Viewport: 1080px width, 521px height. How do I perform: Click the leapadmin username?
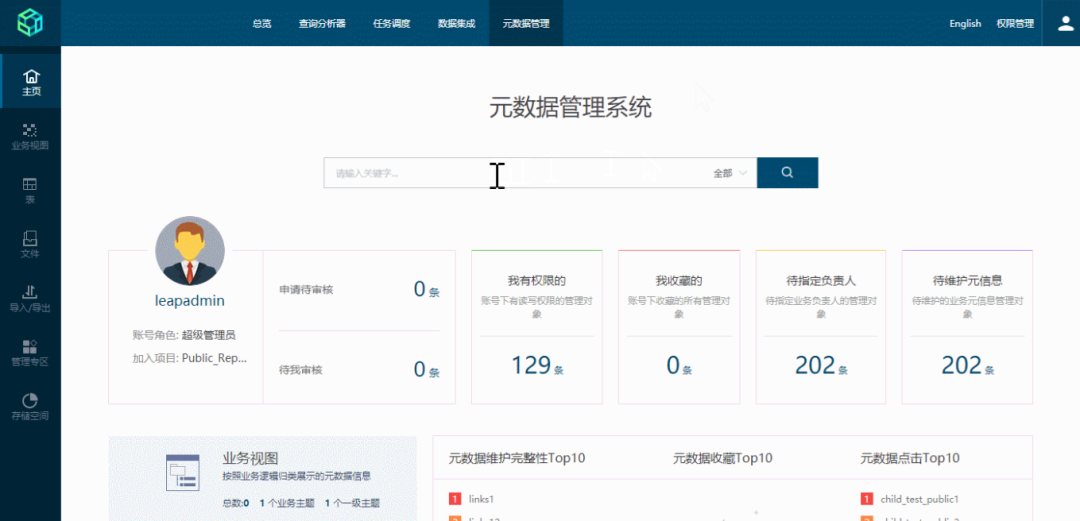[189, 301]
